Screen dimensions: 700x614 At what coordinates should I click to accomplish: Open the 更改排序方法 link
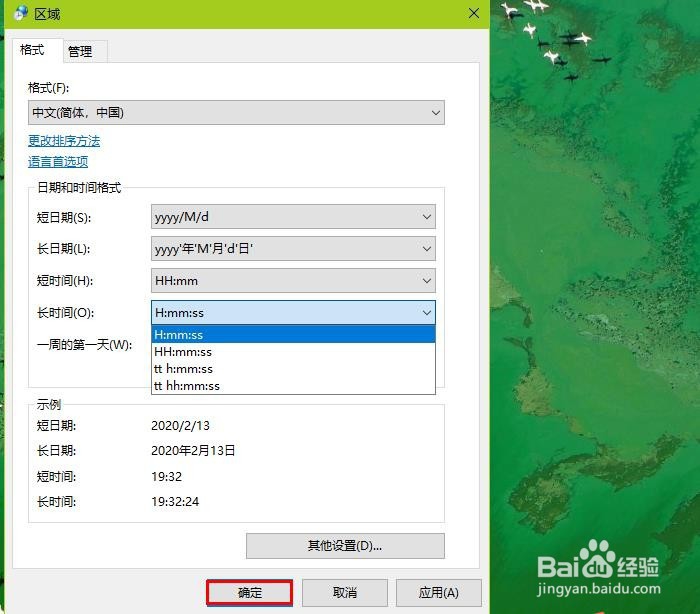tap(64, 141)
